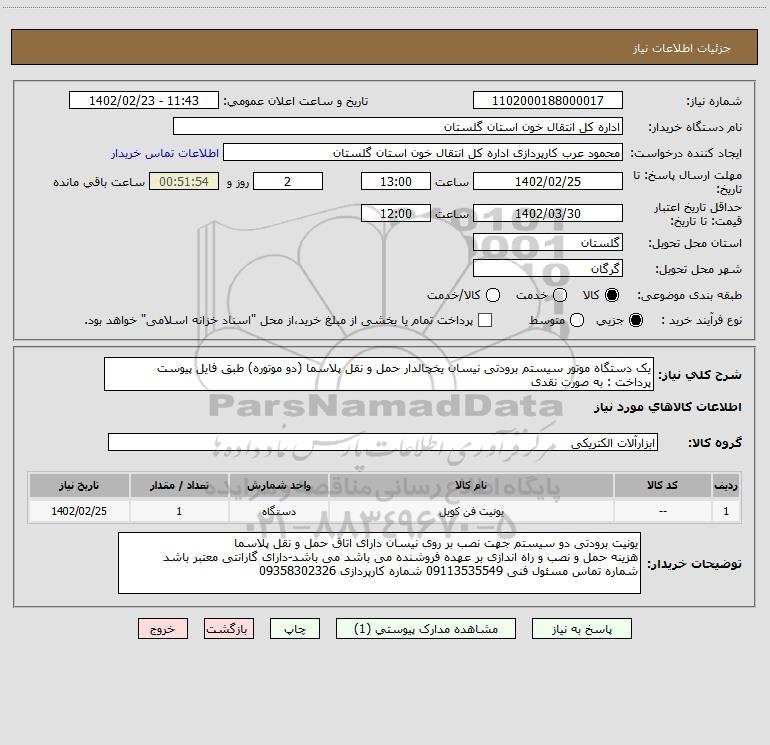Click the شماره نیاز field 1102000188000017
This screenshot has height=745, width=770.
click(548, 100)
